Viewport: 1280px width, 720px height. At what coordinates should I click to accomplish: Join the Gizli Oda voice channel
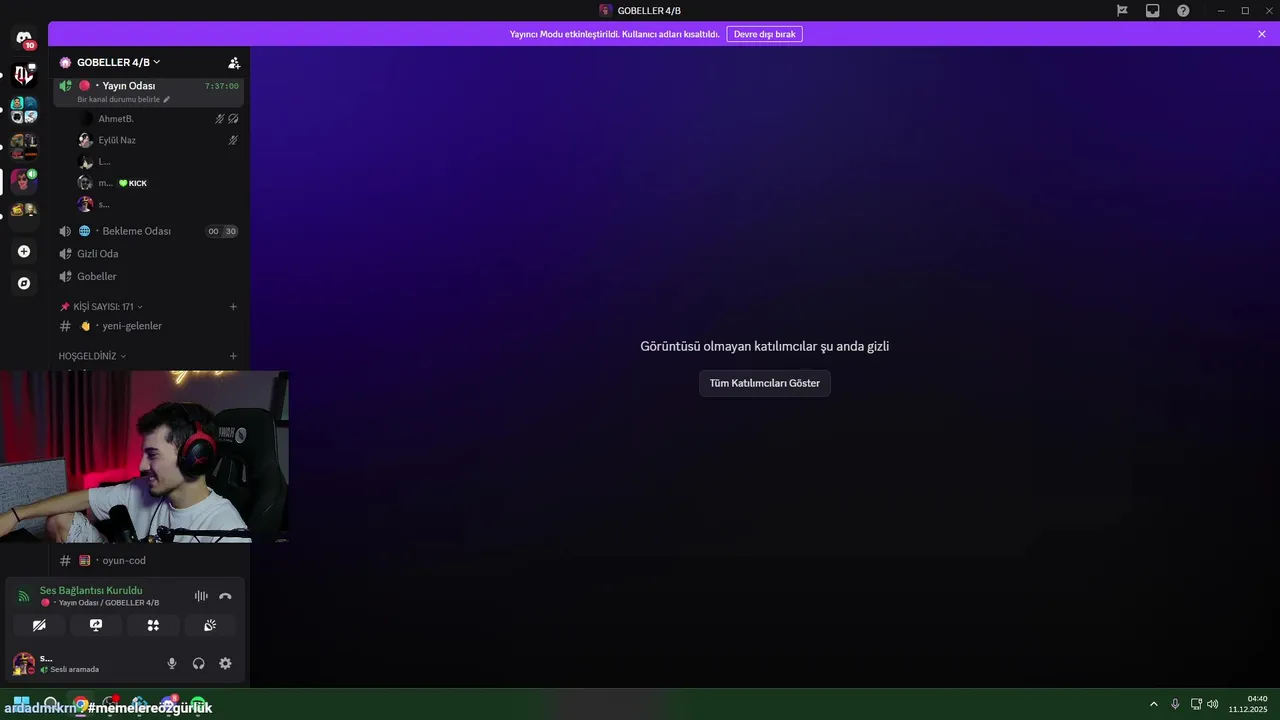pos(149,254)
